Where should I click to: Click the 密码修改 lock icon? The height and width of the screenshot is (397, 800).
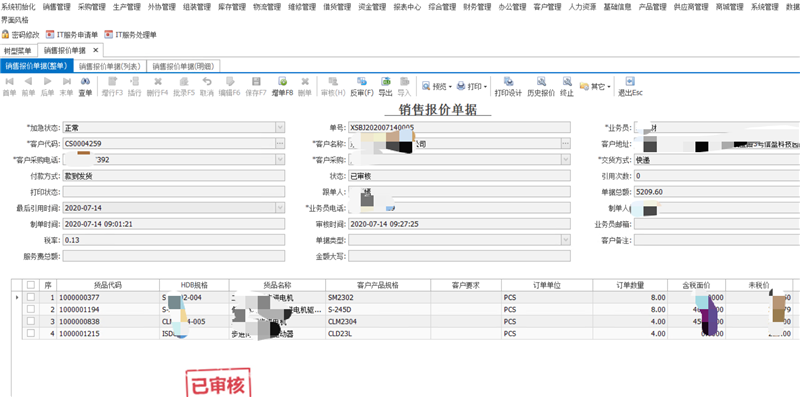5,35
